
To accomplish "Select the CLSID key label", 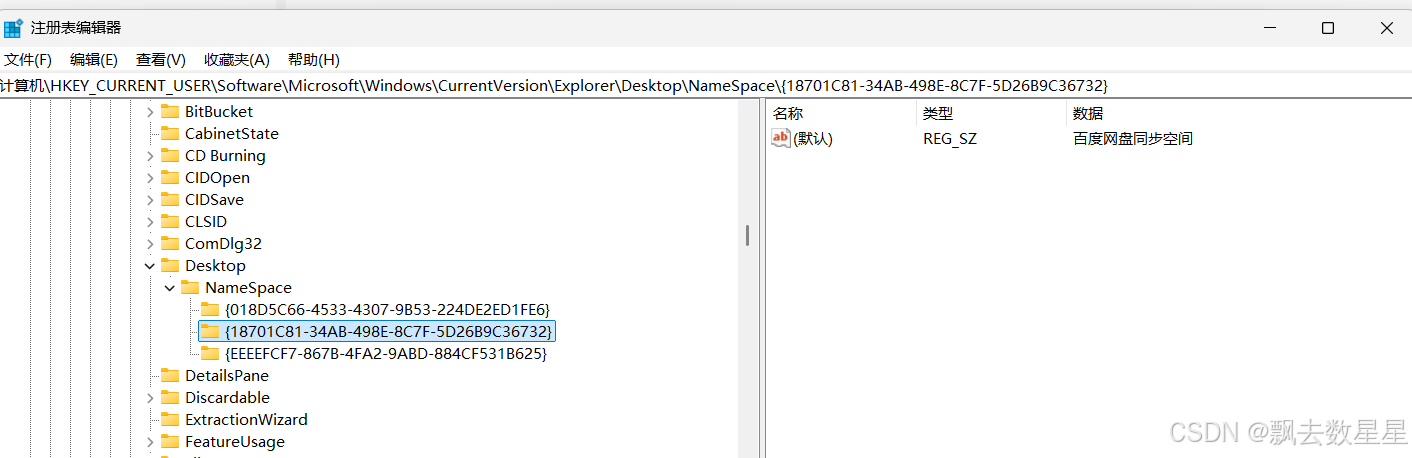I will 206,222.
